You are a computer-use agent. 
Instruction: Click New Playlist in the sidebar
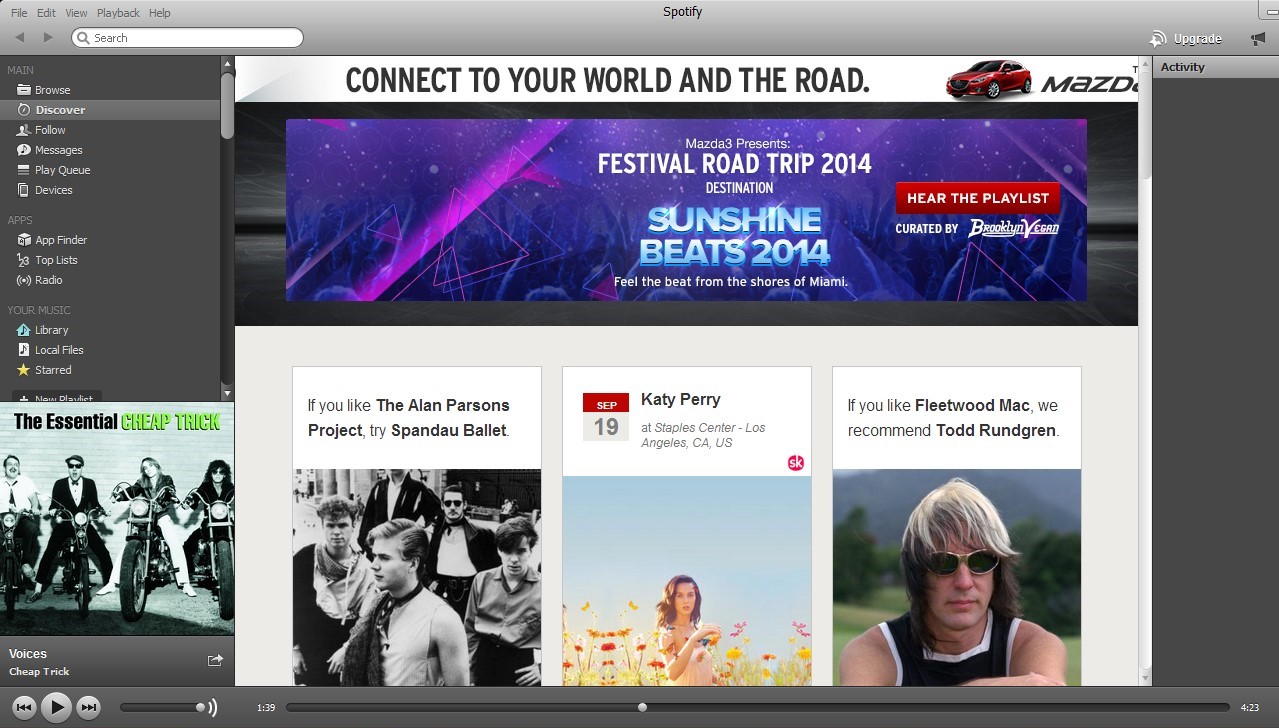pyautogui.click(x=57, y=398)
